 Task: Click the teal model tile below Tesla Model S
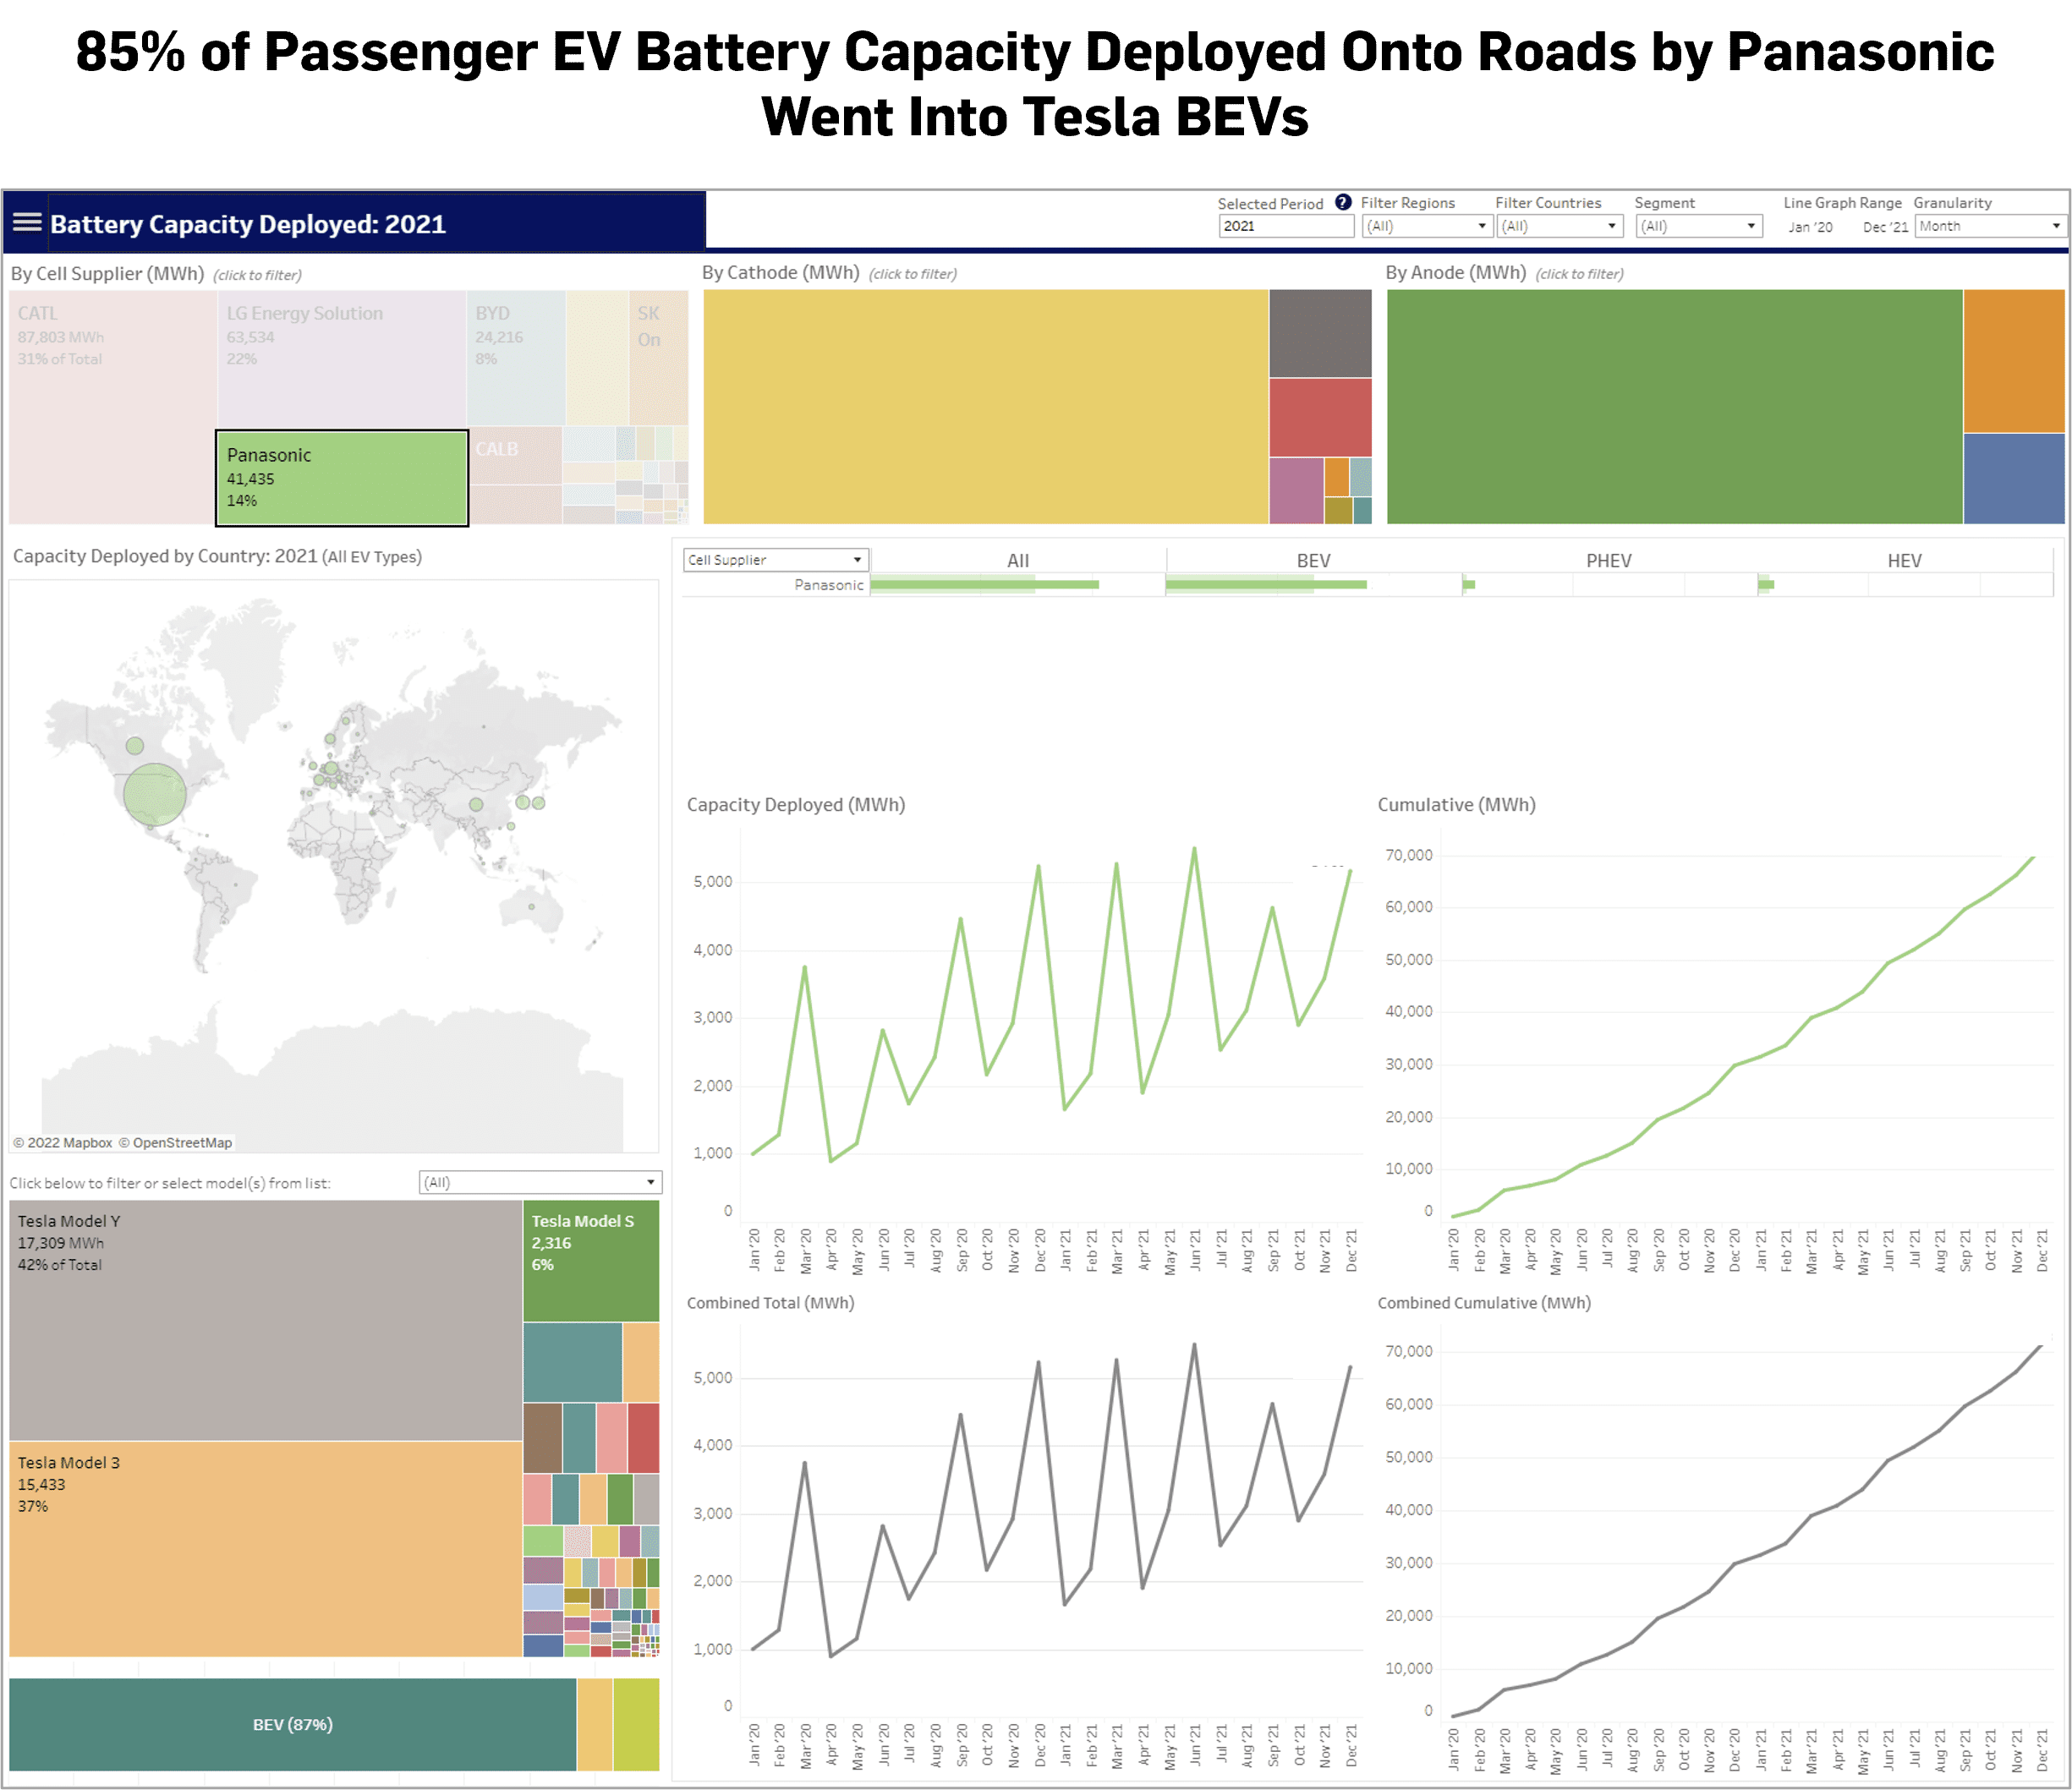click(x=572, y=1362)
